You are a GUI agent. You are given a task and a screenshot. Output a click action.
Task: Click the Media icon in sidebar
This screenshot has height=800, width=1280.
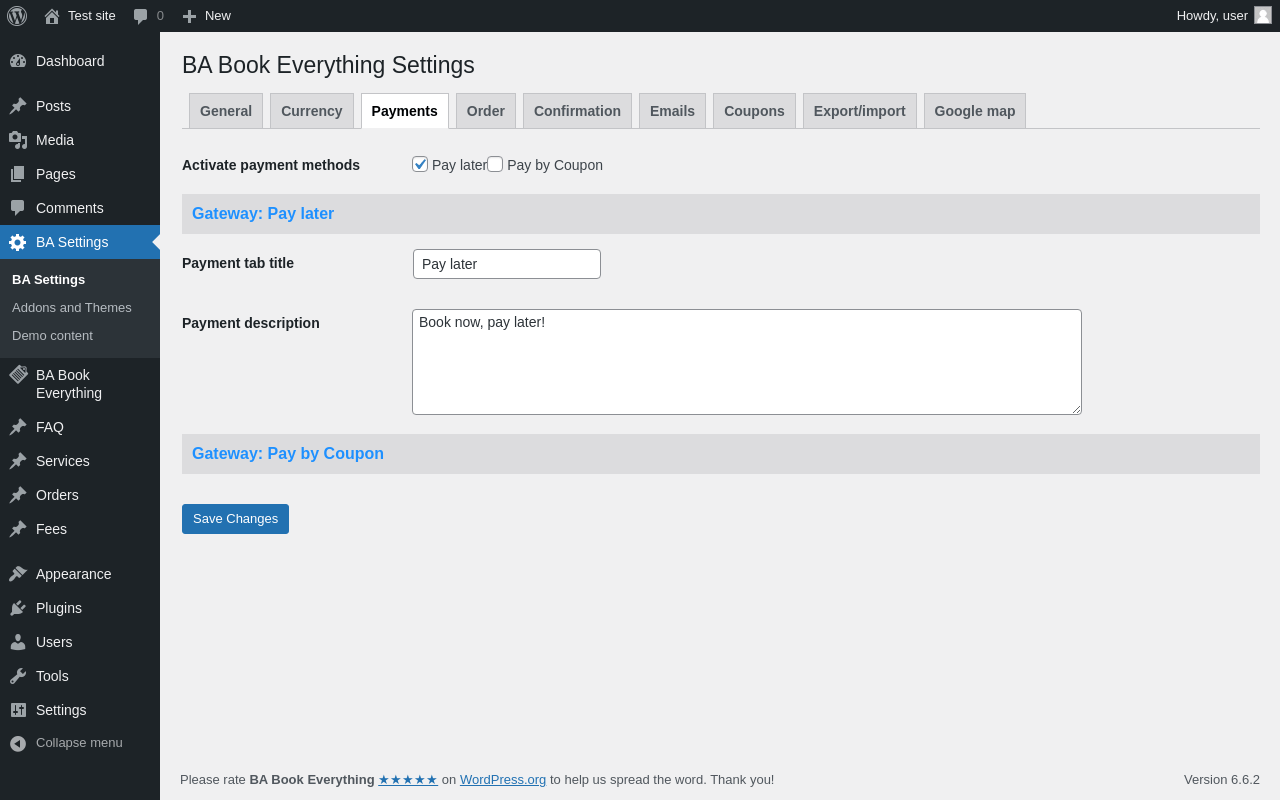(18, 140)
